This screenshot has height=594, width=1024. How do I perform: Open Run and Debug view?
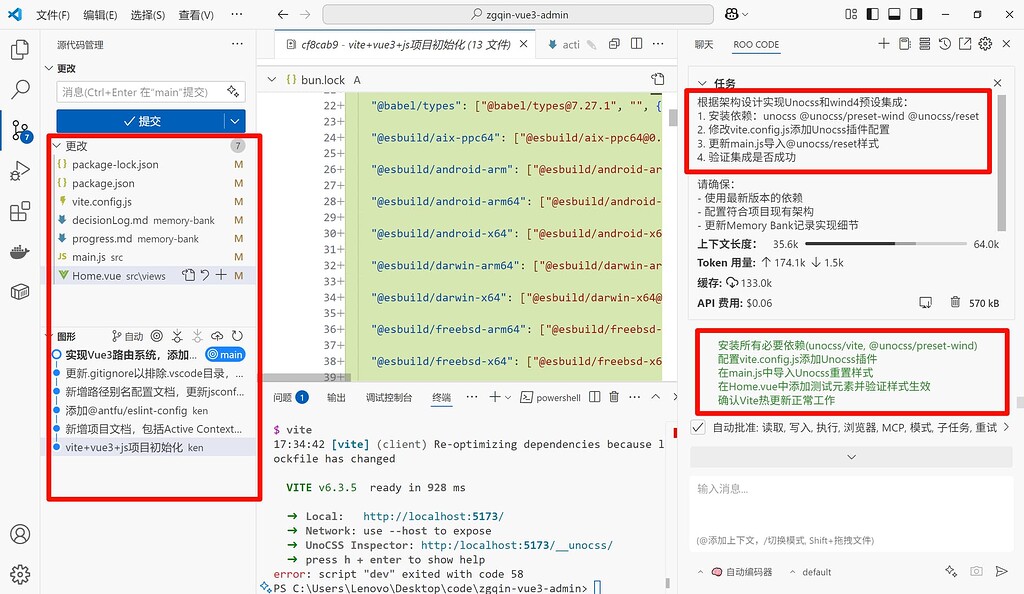click(x=20, y=171)
